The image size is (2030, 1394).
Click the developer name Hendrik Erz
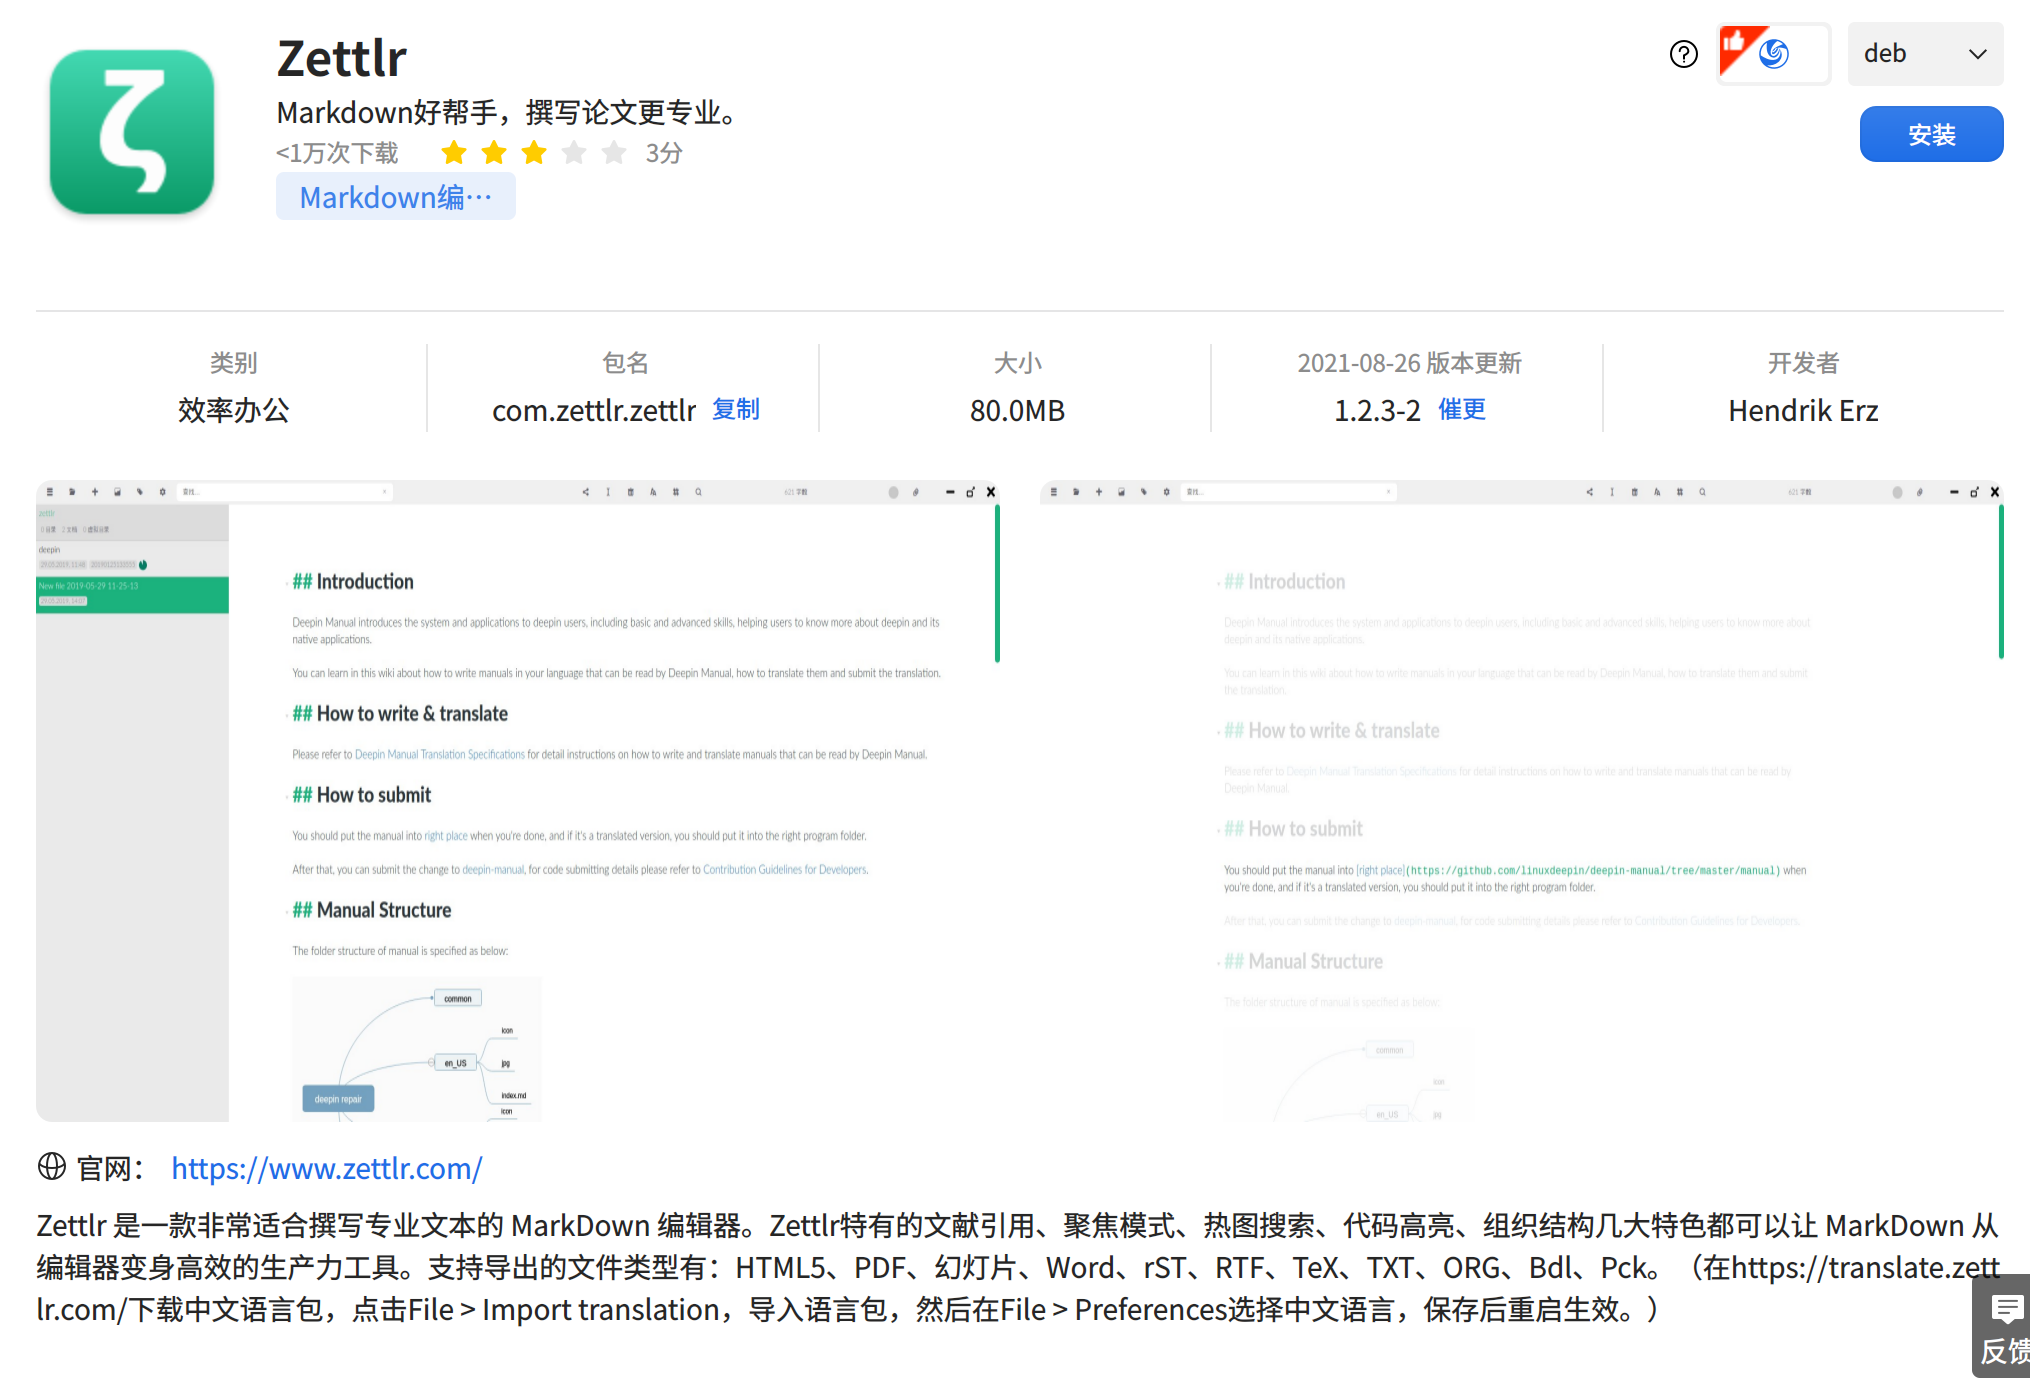click(x=1803, y=411)
